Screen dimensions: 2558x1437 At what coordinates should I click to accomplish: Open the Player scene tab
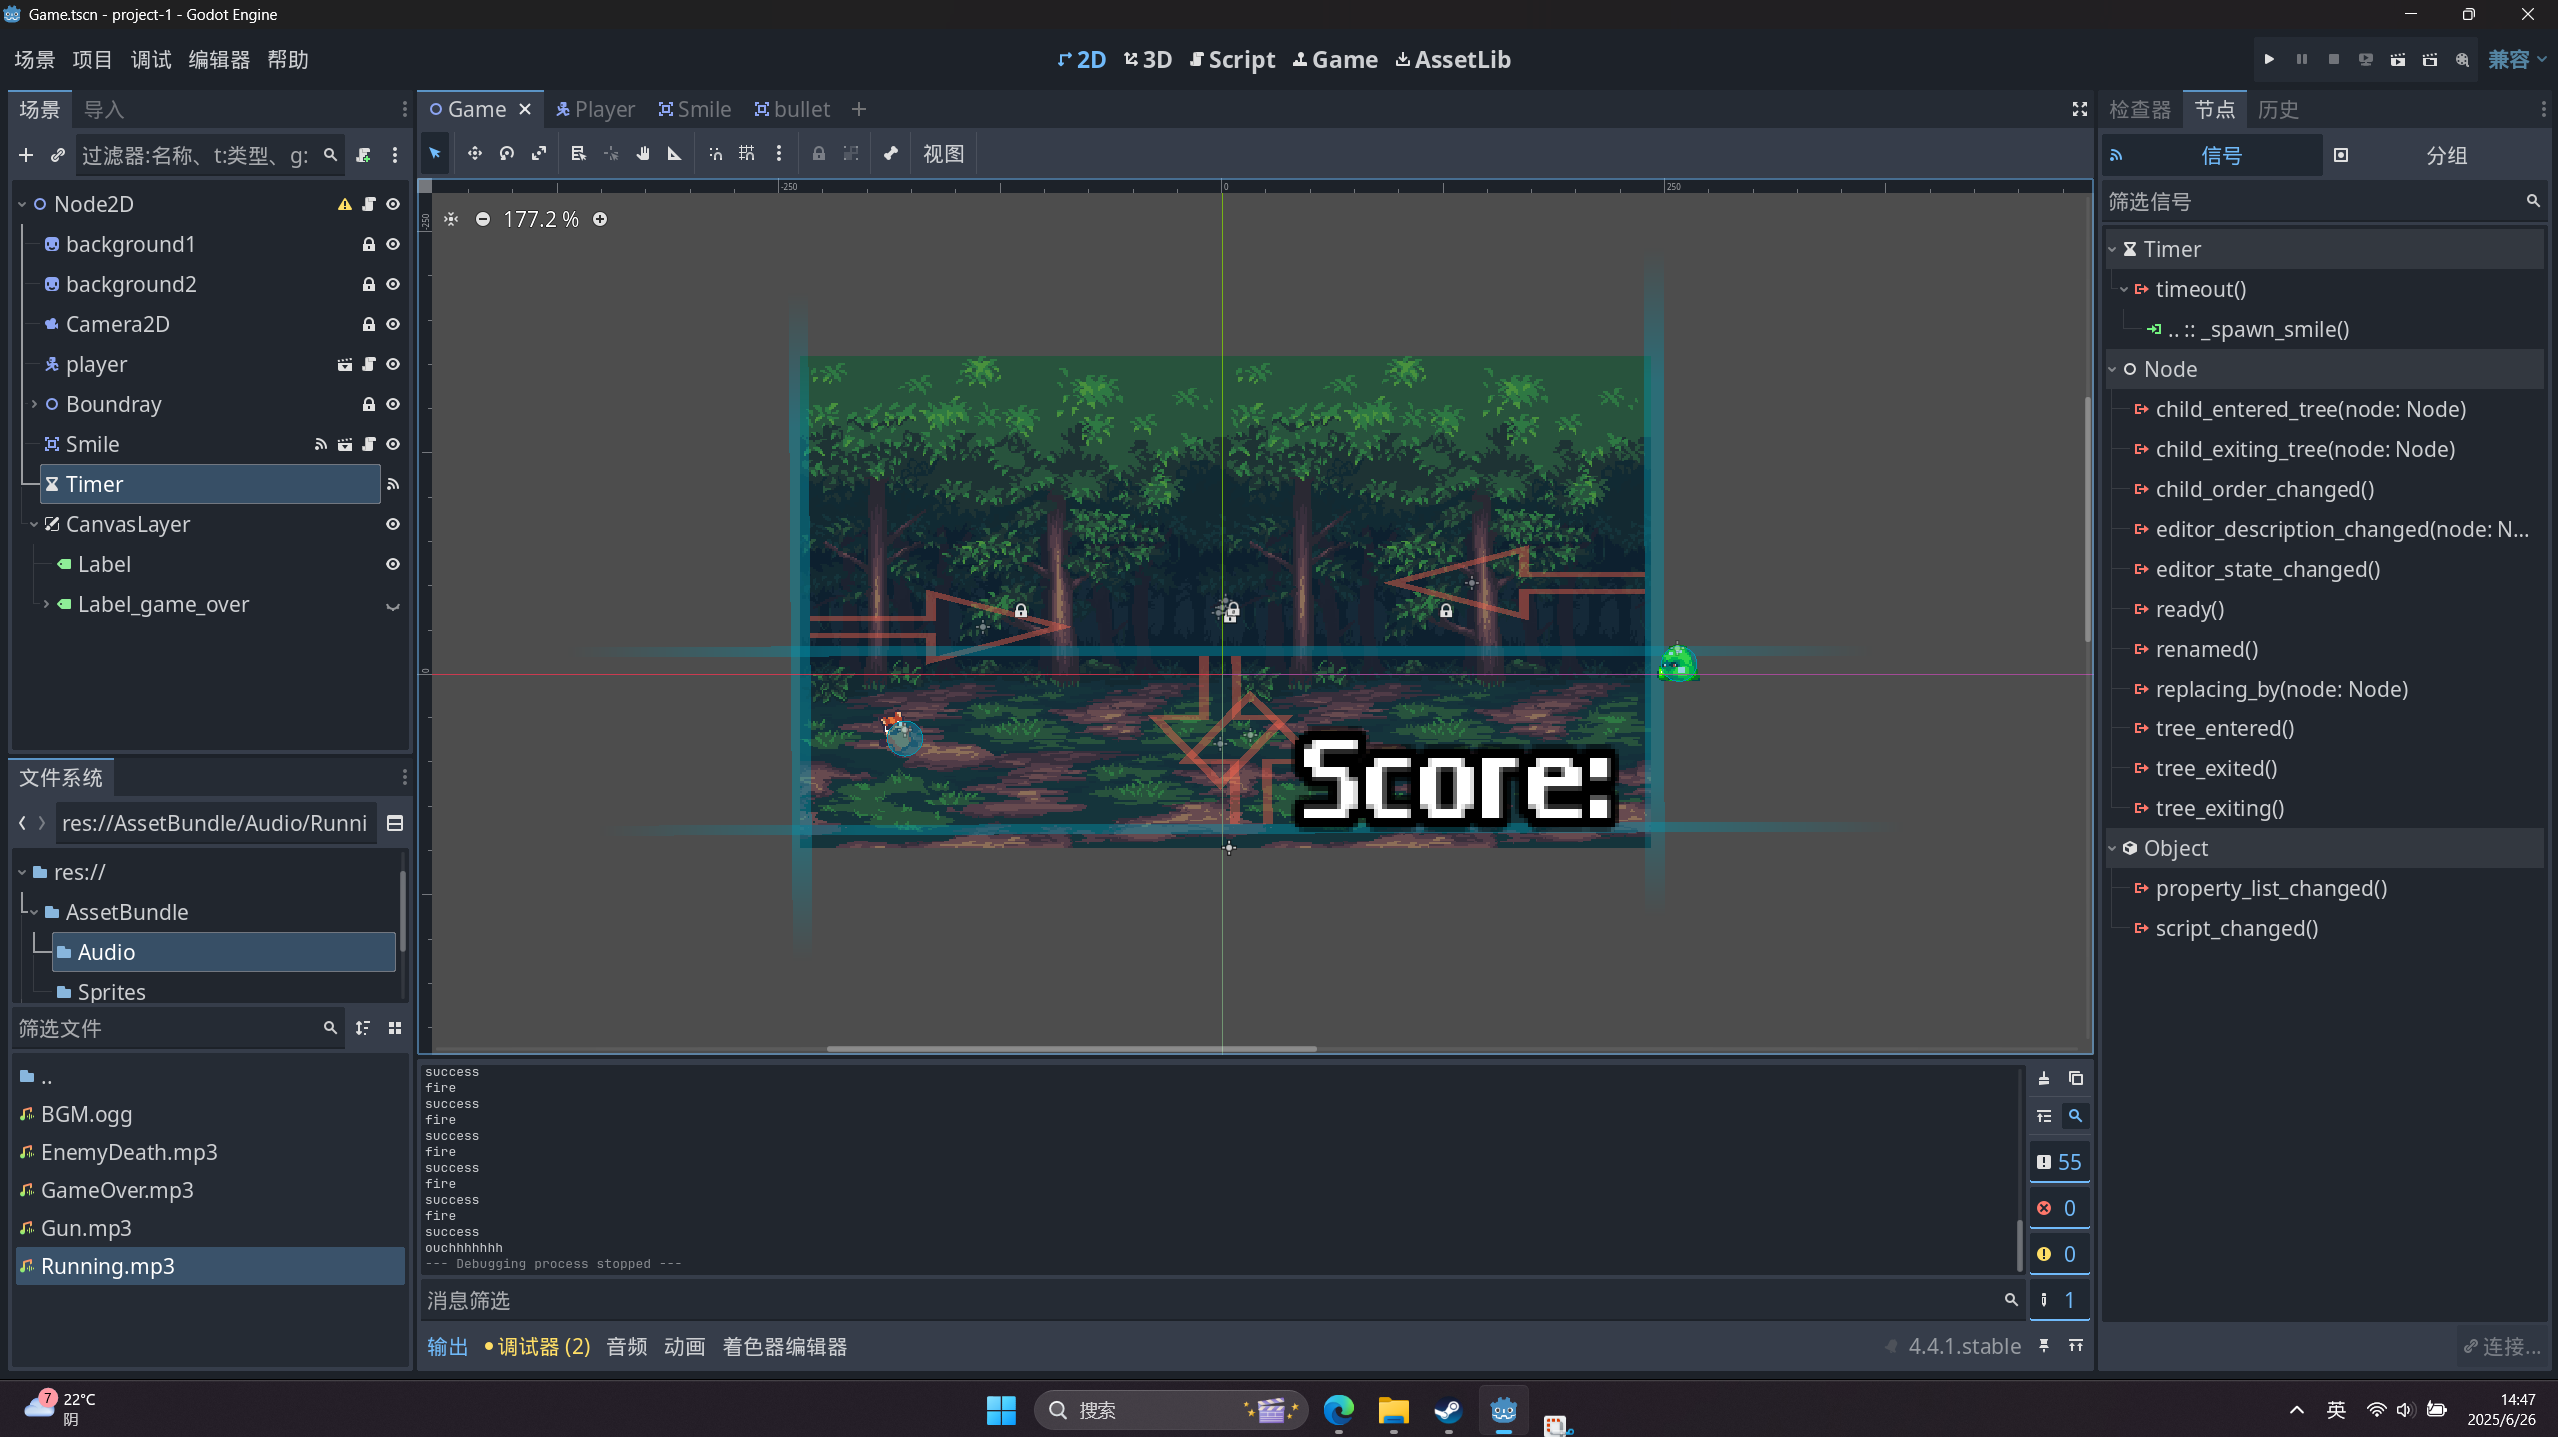tap(595, 109)
